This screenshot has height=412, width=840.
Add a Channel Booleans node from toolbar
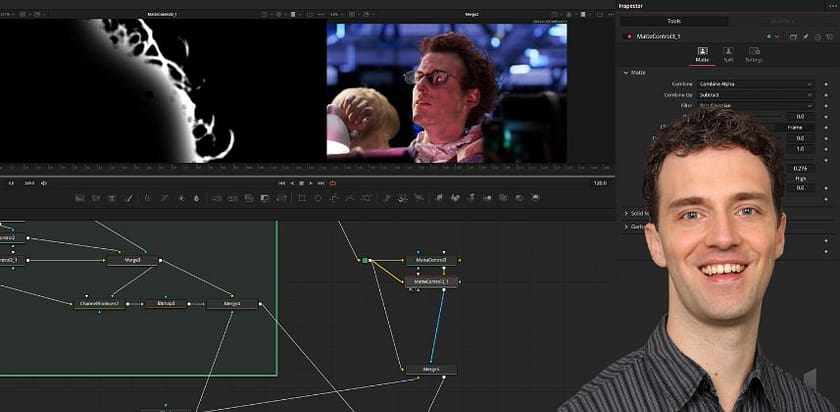[232, 198]
